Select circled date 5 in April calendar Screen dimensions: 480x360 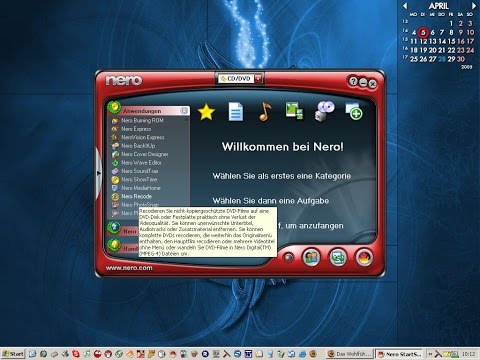click(x=423, y=32)
